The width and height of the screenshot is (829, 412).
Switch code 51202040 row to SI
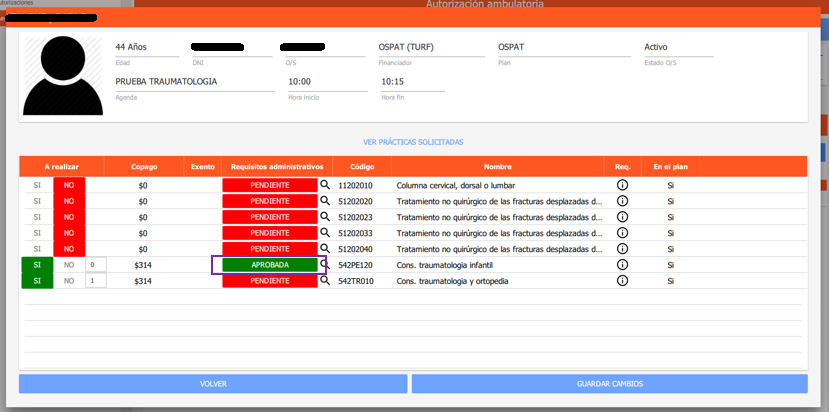tap(37, 249)
